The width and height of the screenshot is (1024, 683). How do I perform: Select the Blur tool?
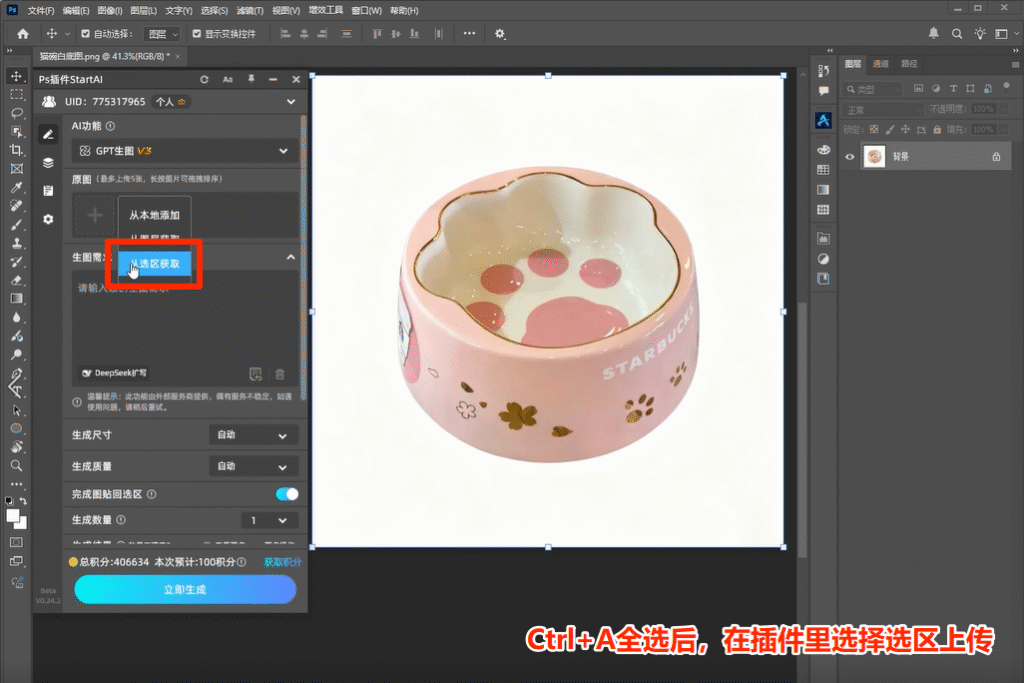tap(16, 317)
